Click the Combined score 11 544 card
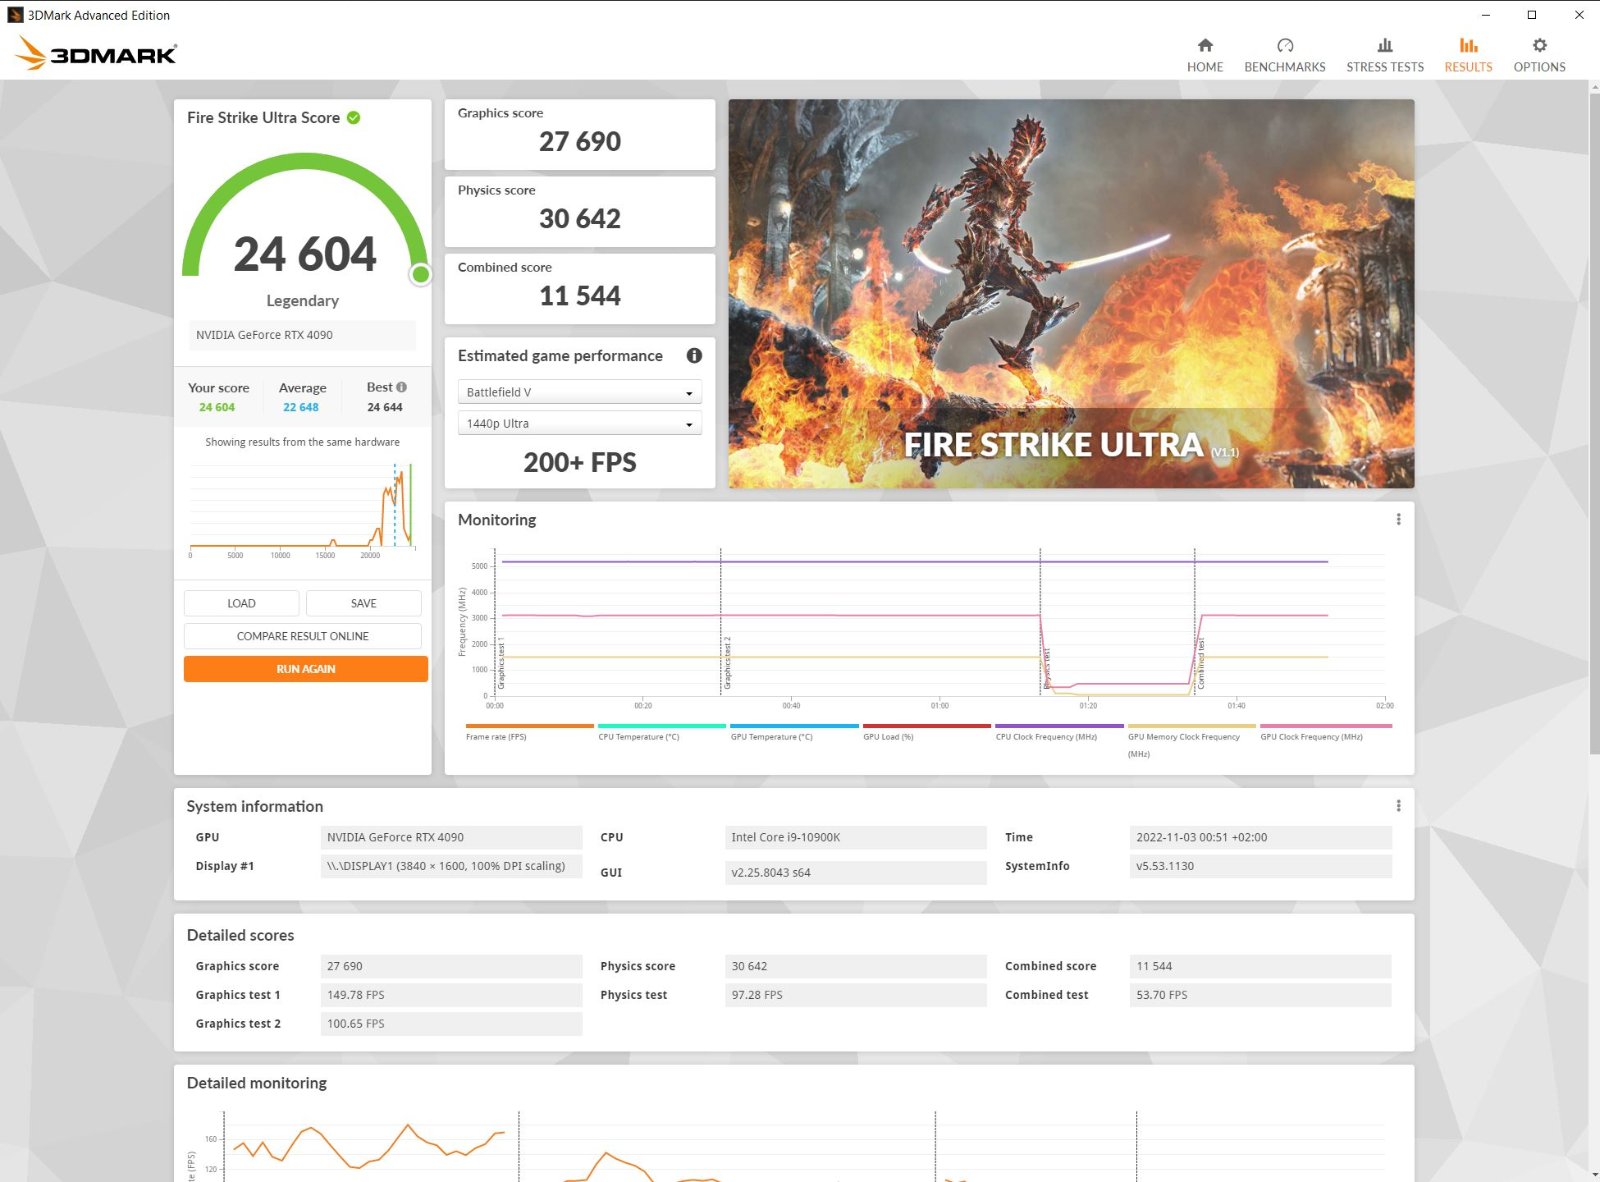Viewport: 1600px width, 1182px height. pyautogui.click(x=580, y=288)
